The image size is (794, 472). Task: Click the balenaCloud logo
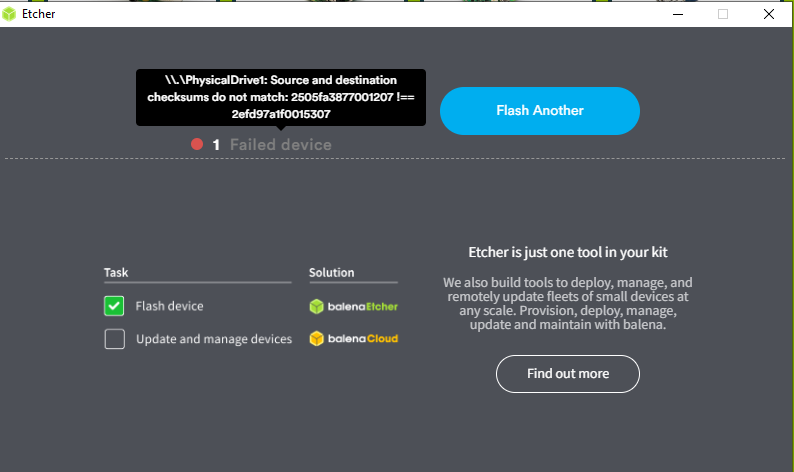click(353, 338)
